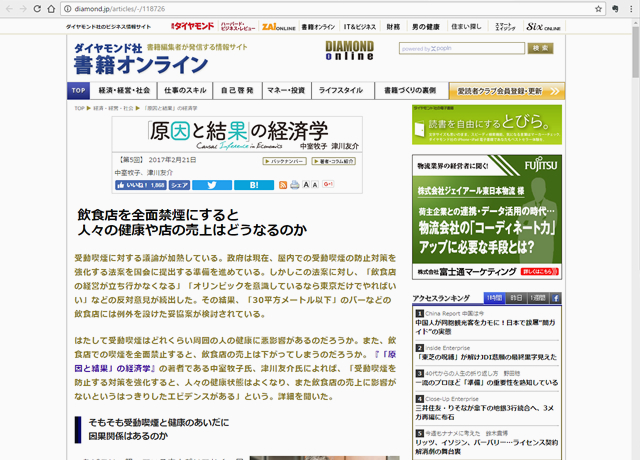Viewport: 640px width, 460px height.
Task: Click the Hatena bookmark B! icon
Action: [253, 185]
